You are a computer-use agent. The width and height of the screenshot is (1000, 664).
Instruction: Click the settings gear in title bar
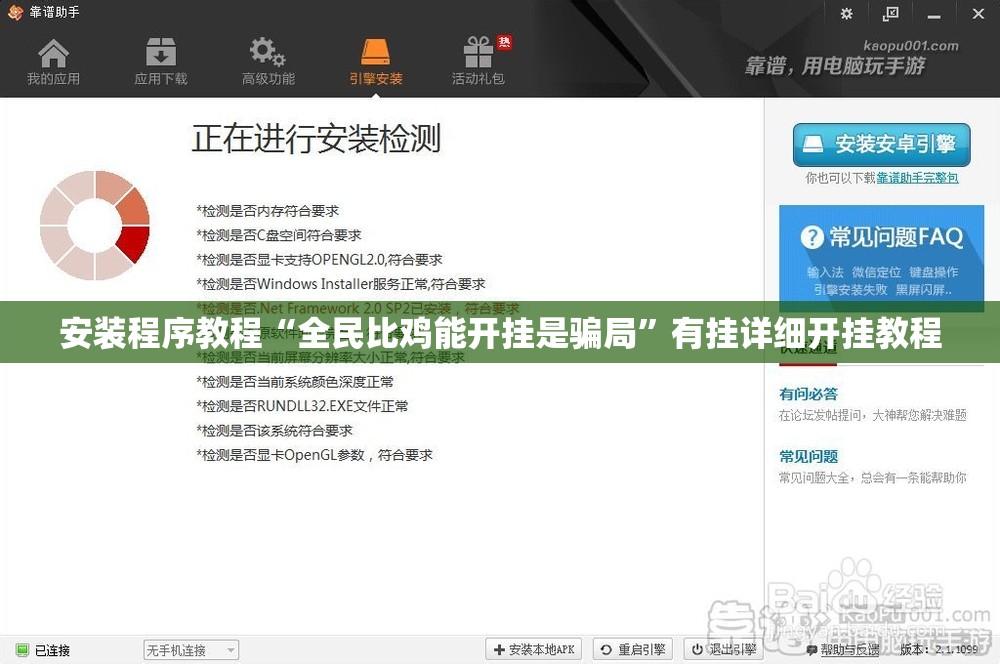tap(846, 13)
